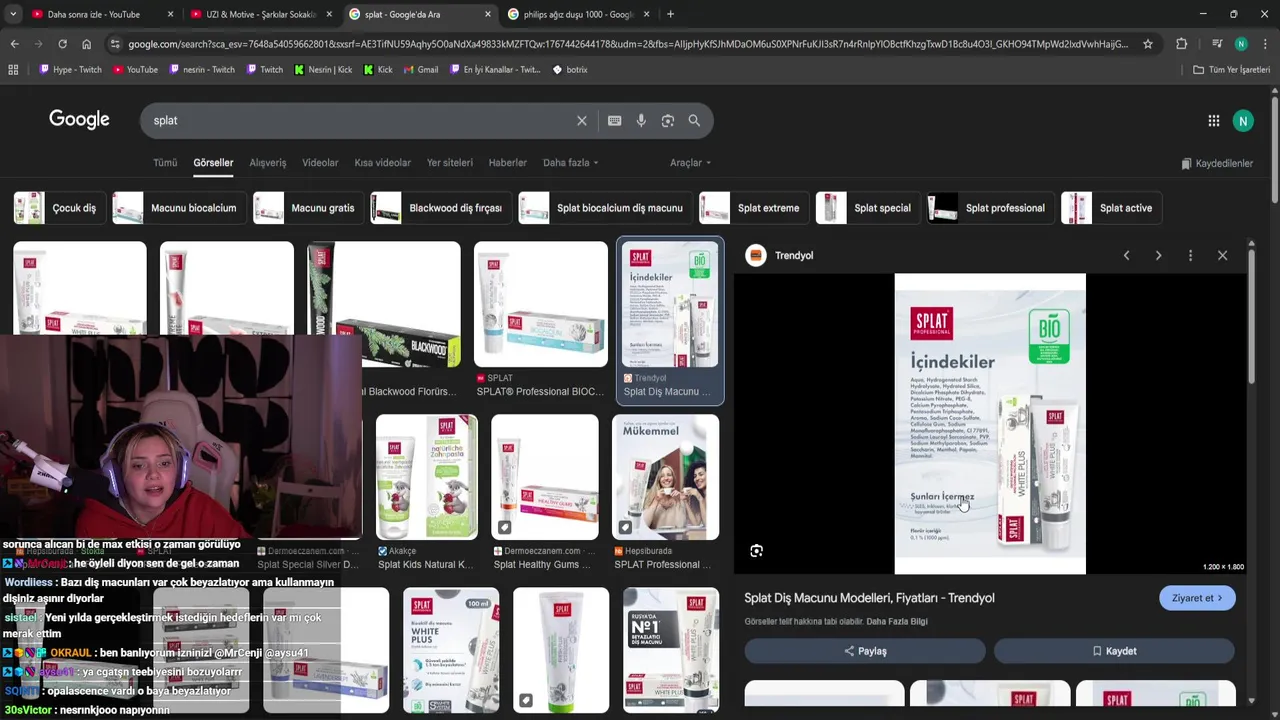
Task: Switch to the Alışveriş tab
Action: [x=267, y=163]
